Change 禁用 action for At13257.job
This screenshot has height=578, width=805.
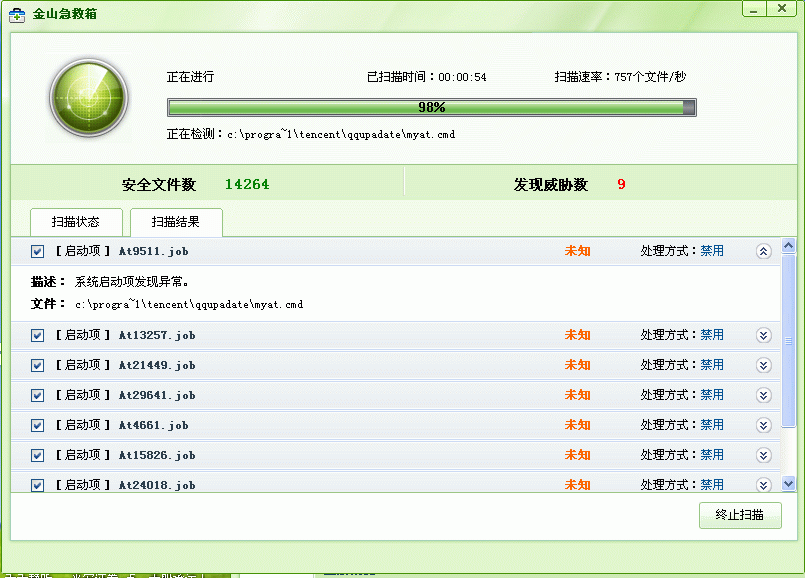coord(712,335)
